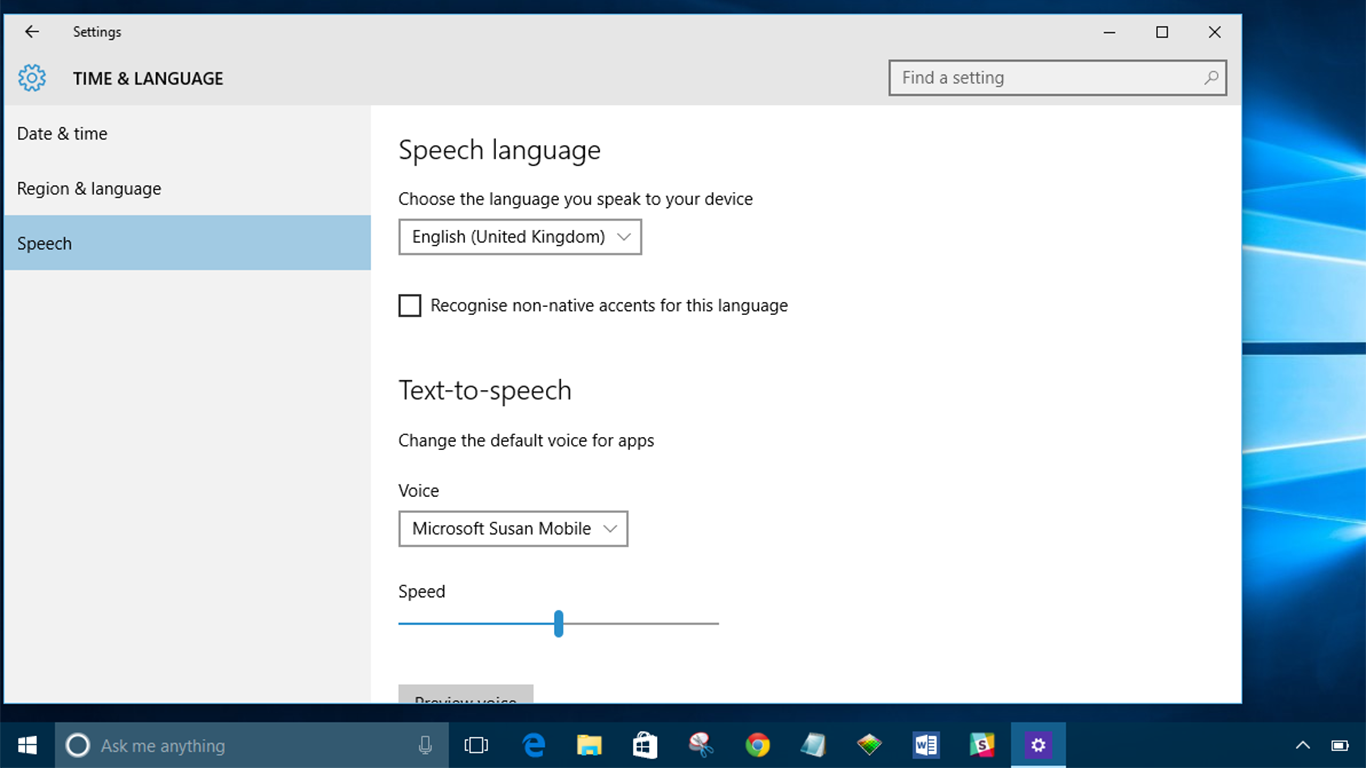Open the Date & time settings page
The image size is (1366, 768).
tap(187, 134)
